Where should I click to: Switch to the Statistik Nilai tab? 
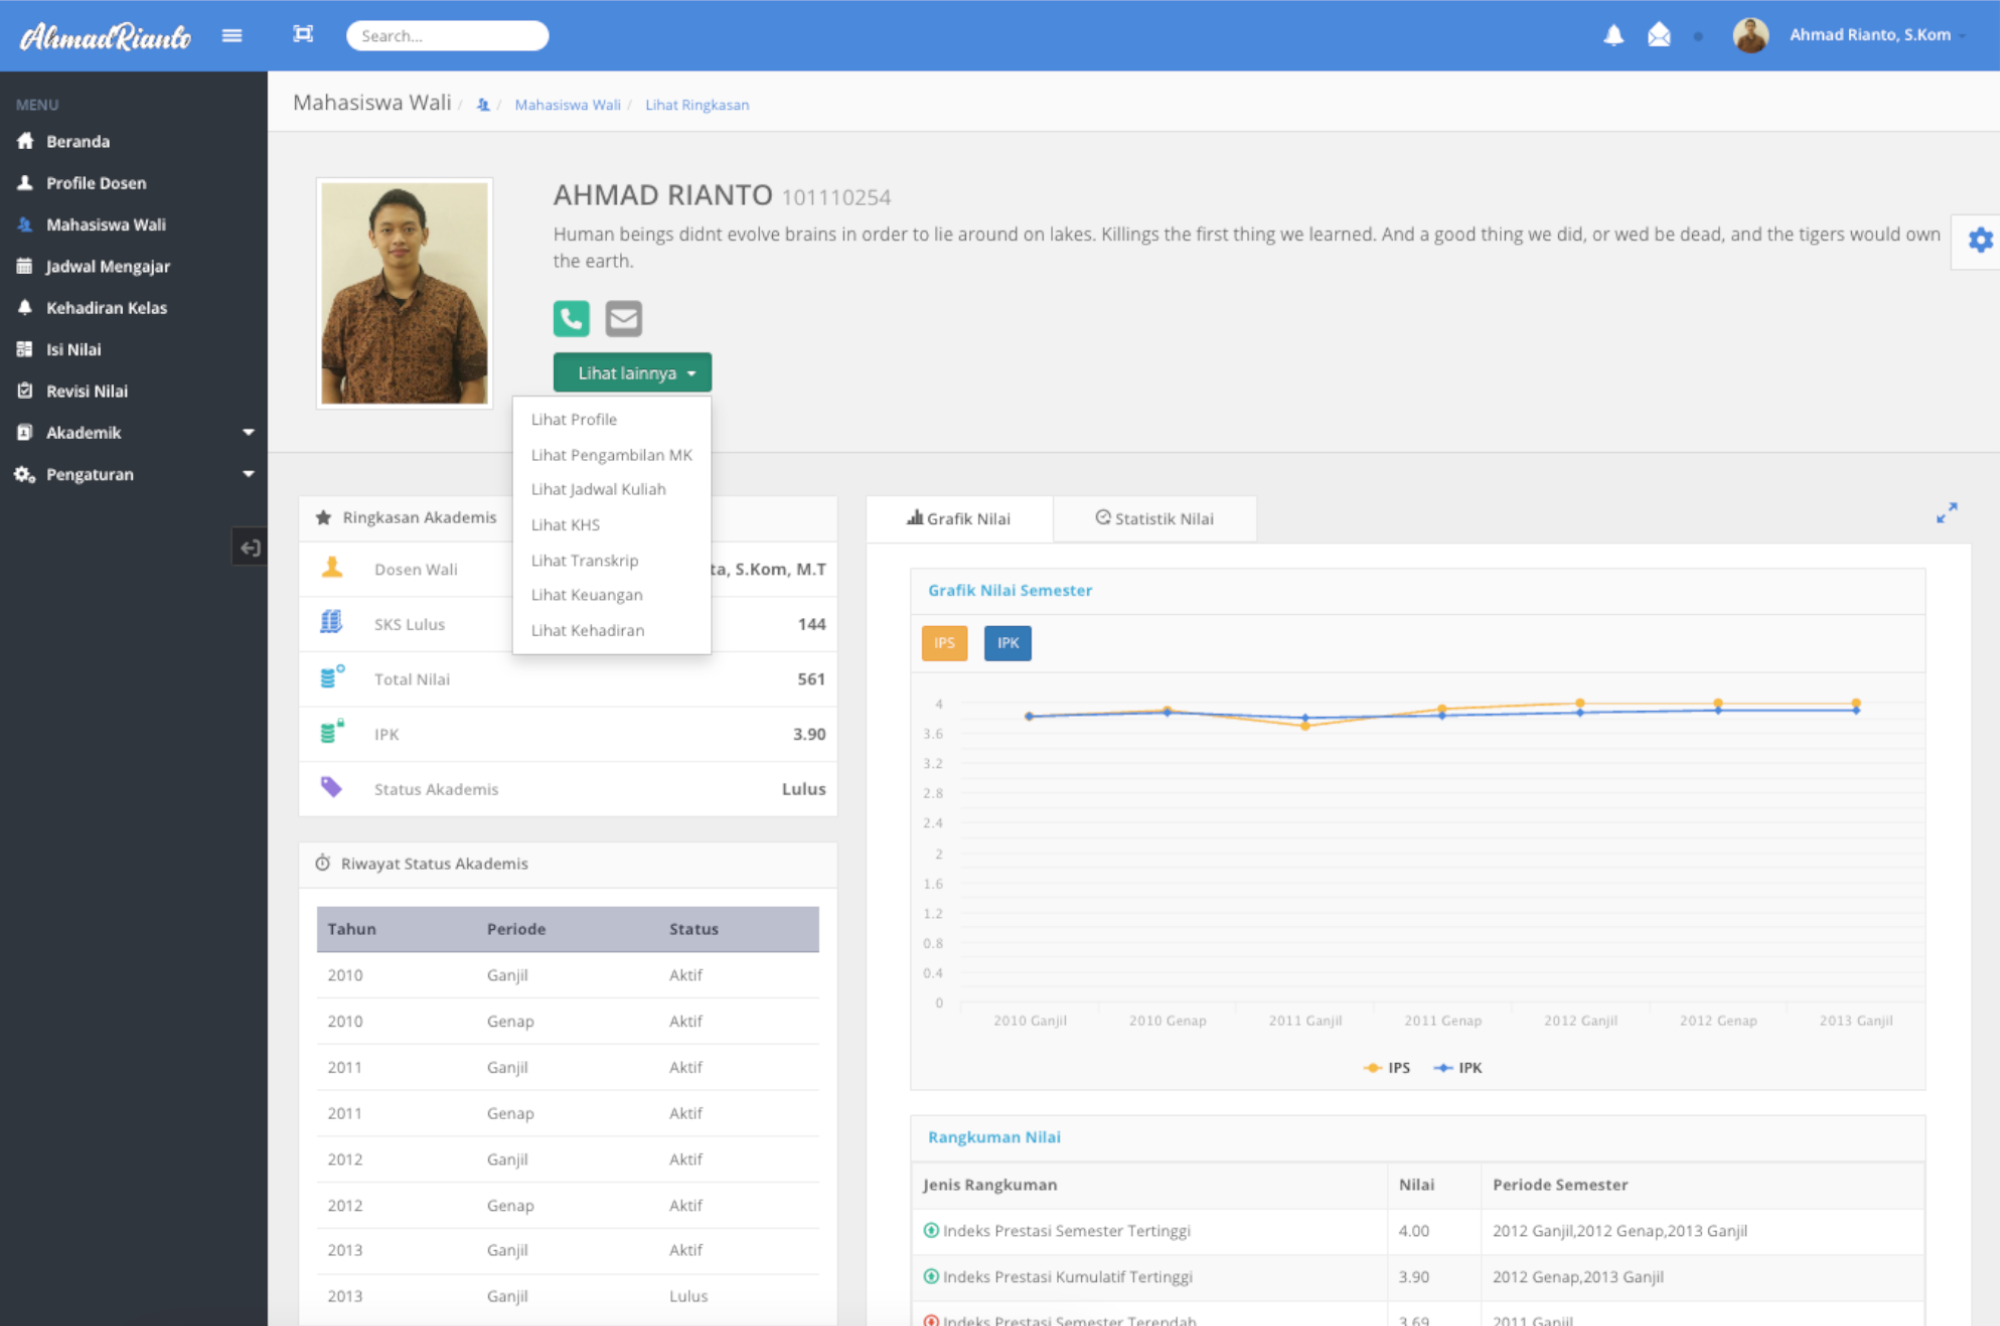(1155, 518)
